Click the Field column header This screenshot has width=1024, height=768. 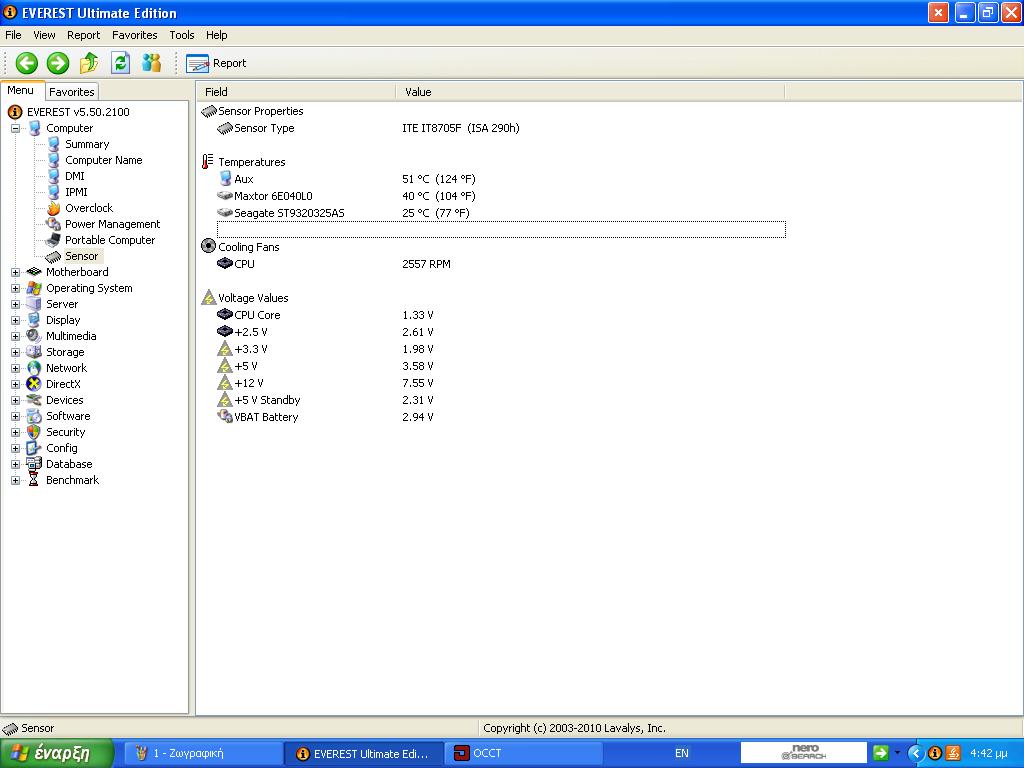[296, 92]
